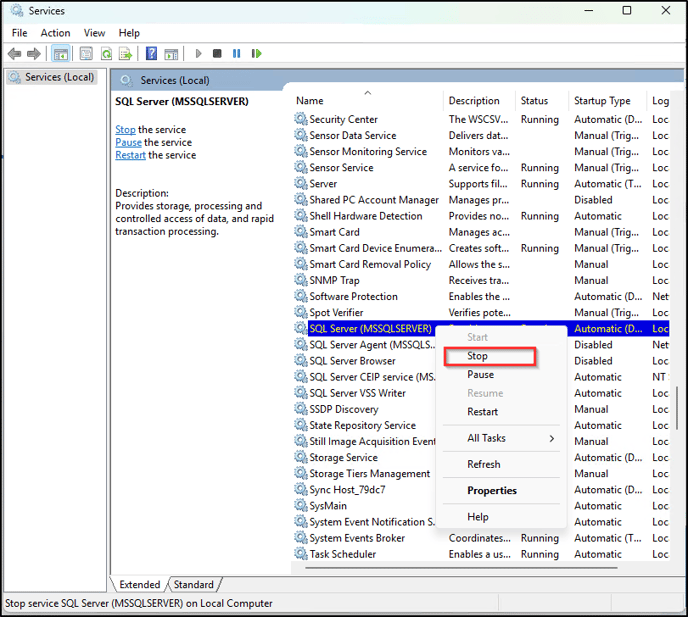Click the gear icon beside SQL Server Browser
688x617 pixels.
point(301,361)
